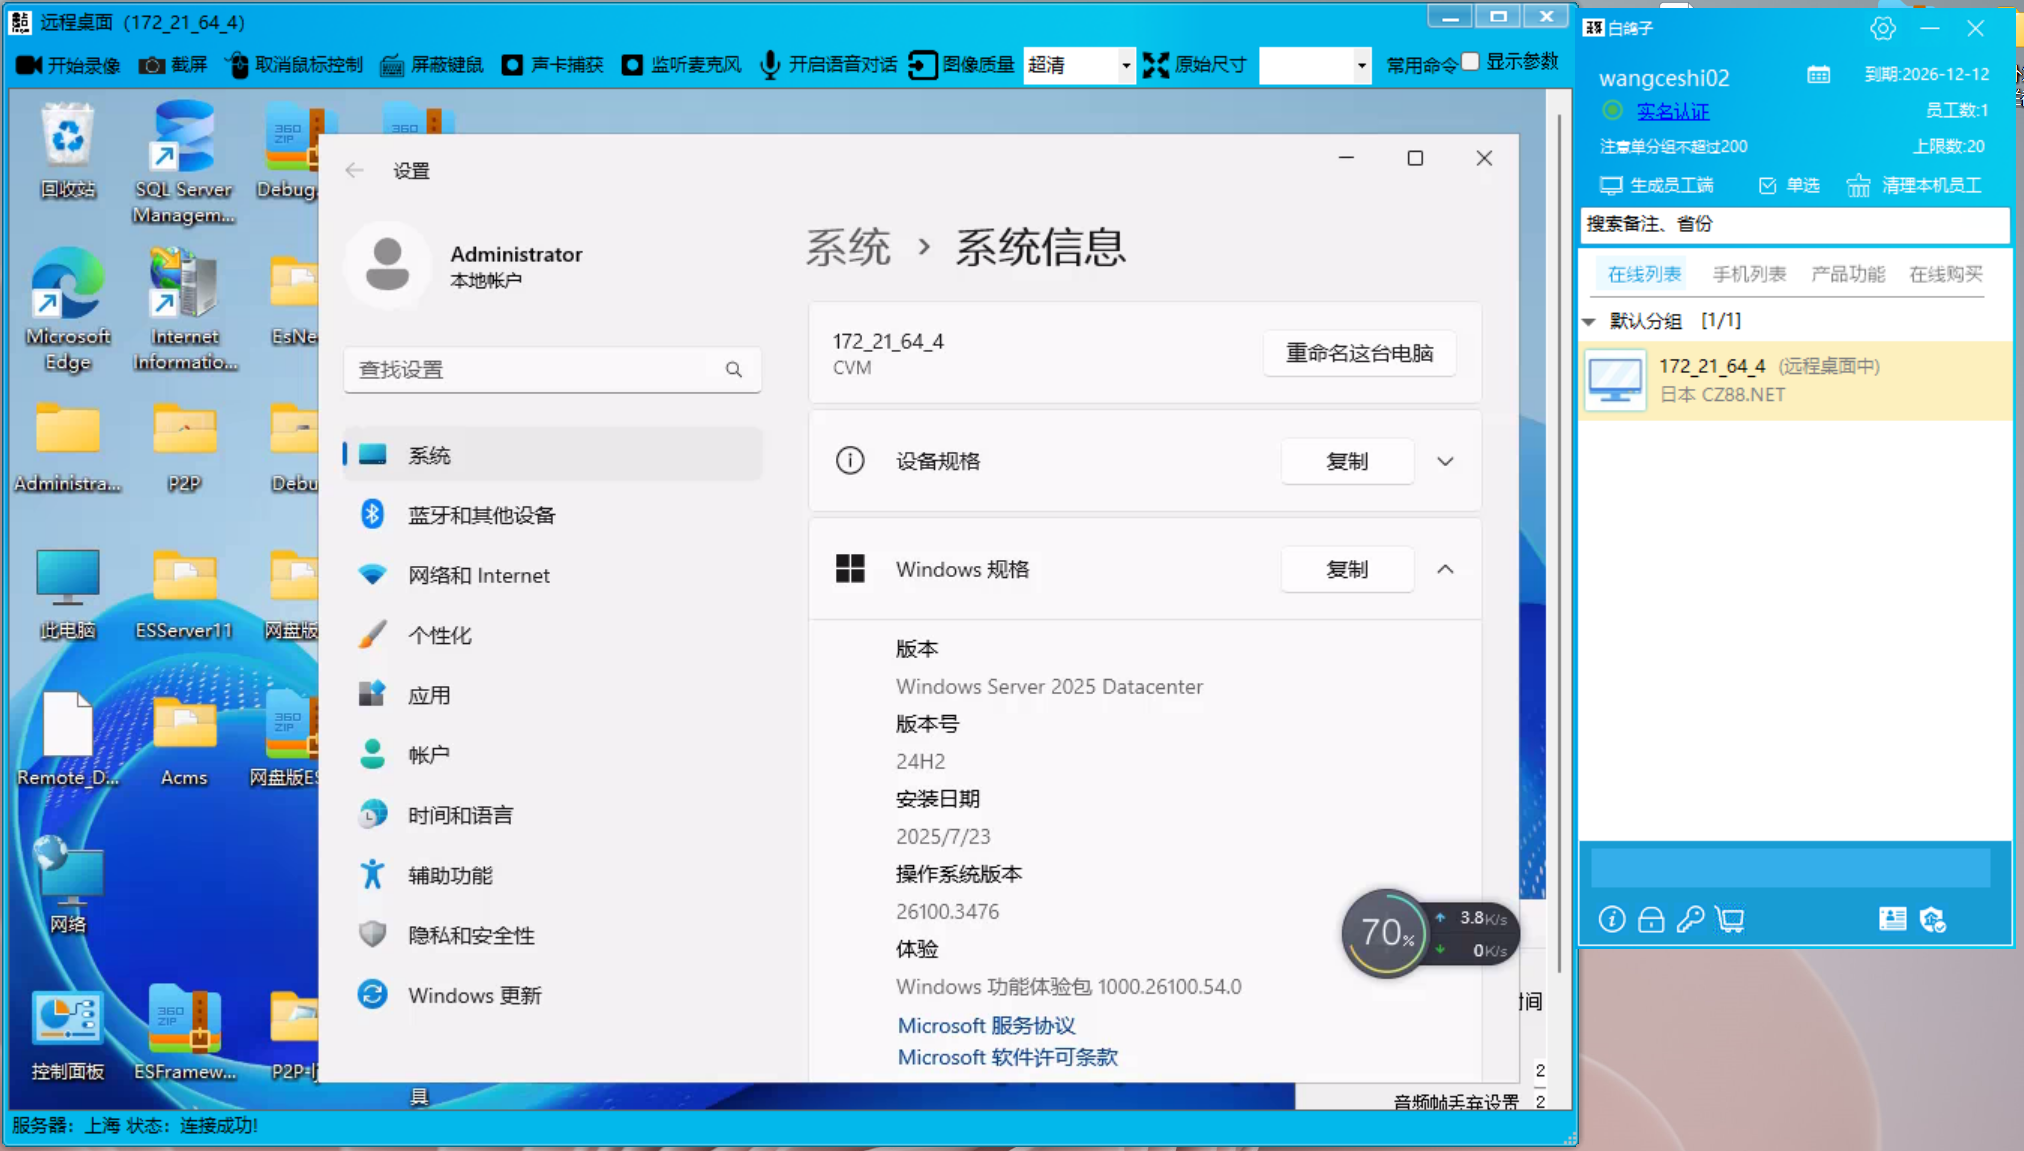Open the settings gear in 白鸽子 panel
The height and width of the screenshot is (1151, 2024).
pos(1882,28)
